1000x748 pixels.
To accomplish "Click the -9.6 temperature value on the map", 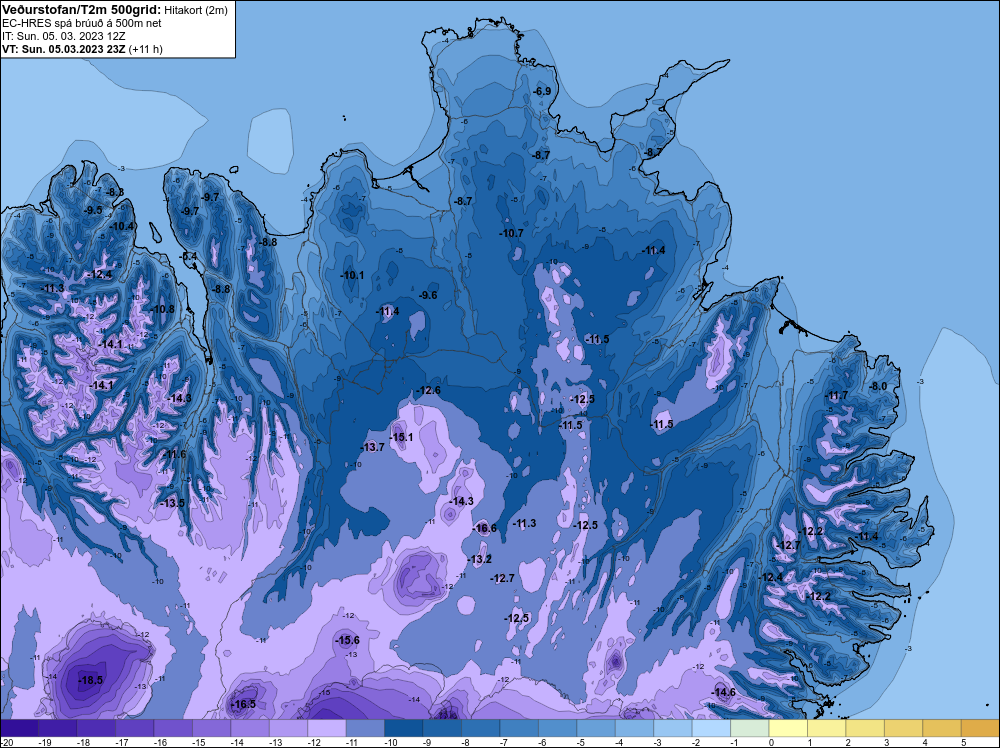I will (x=429, y=295).
